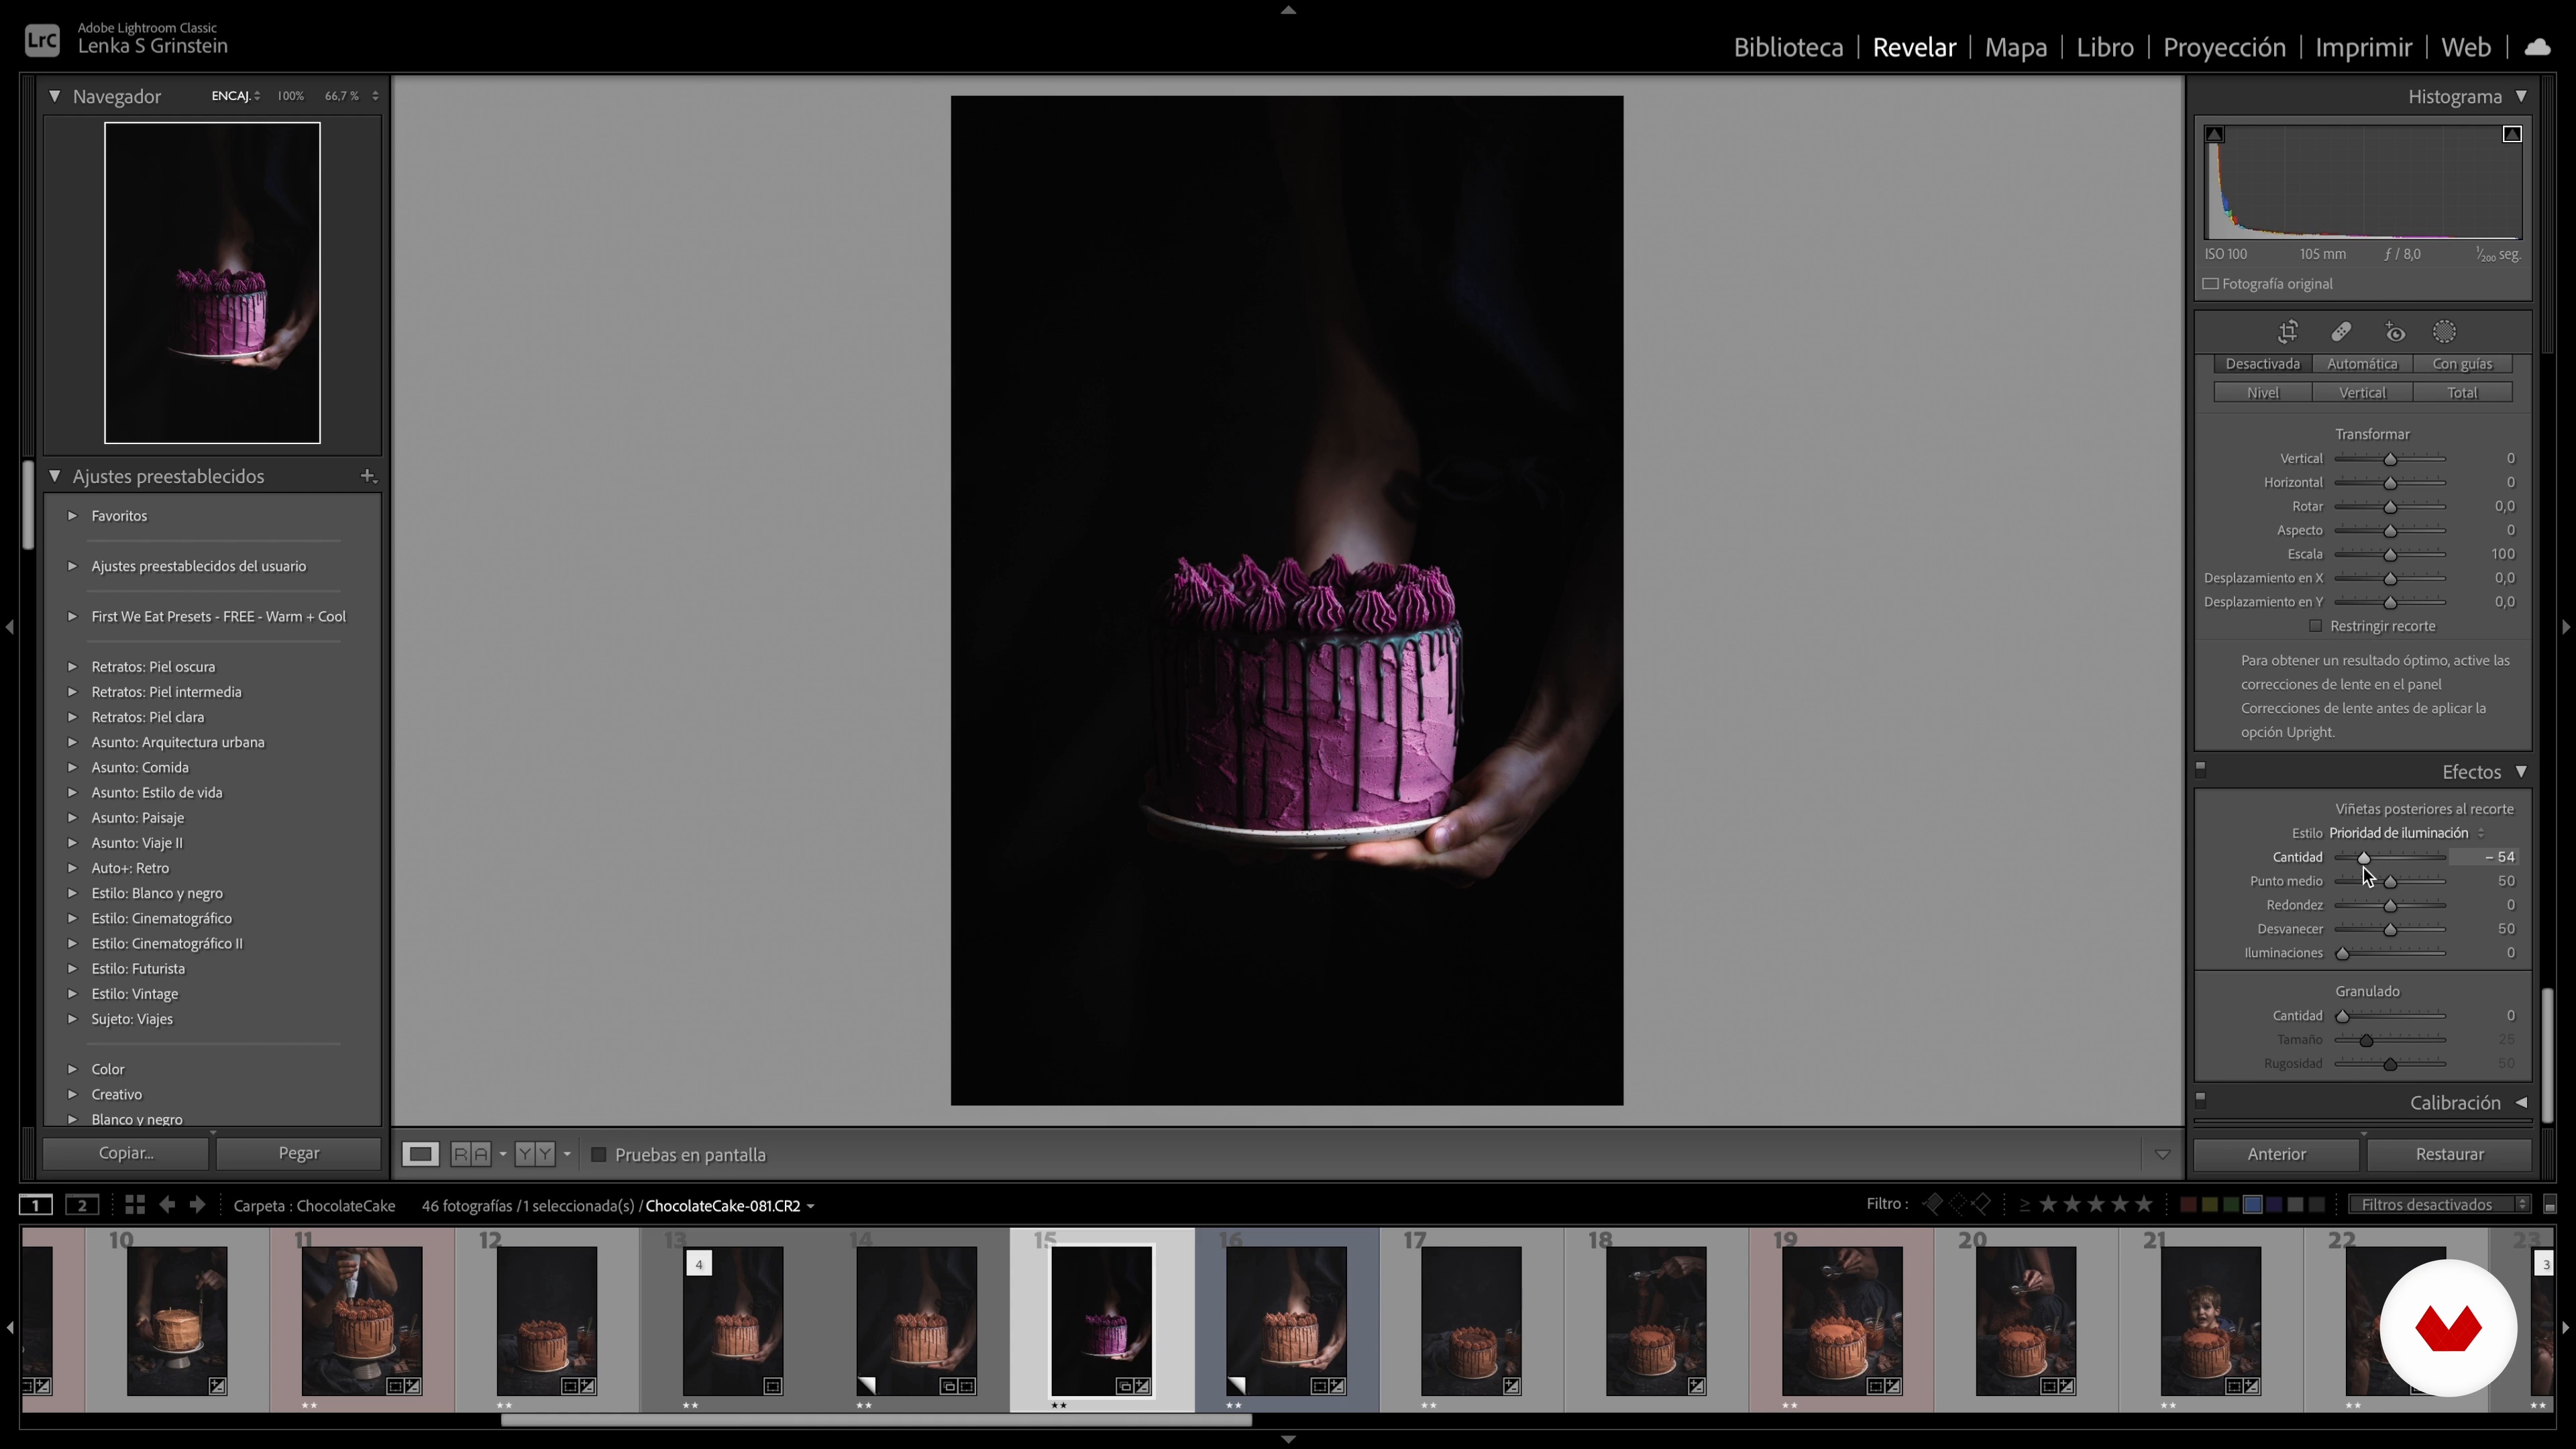Filter by blue color label
This screenshot has width=2576, height=1449.
pyautogui.click(x=2252, y=1205)
